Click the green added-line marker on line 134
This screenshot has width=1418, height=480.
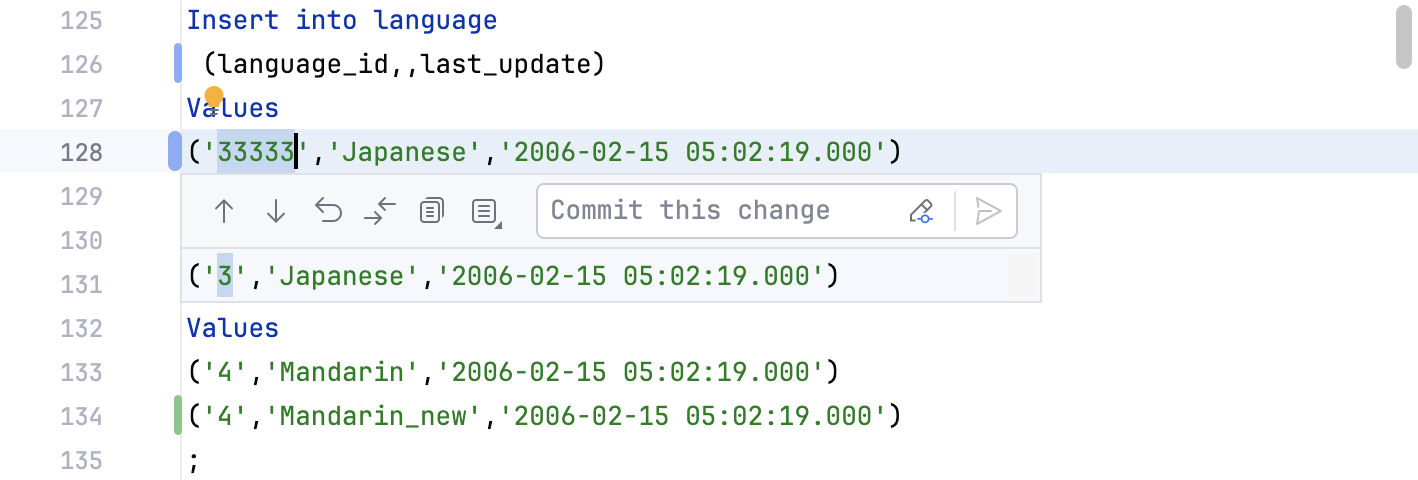178,415
